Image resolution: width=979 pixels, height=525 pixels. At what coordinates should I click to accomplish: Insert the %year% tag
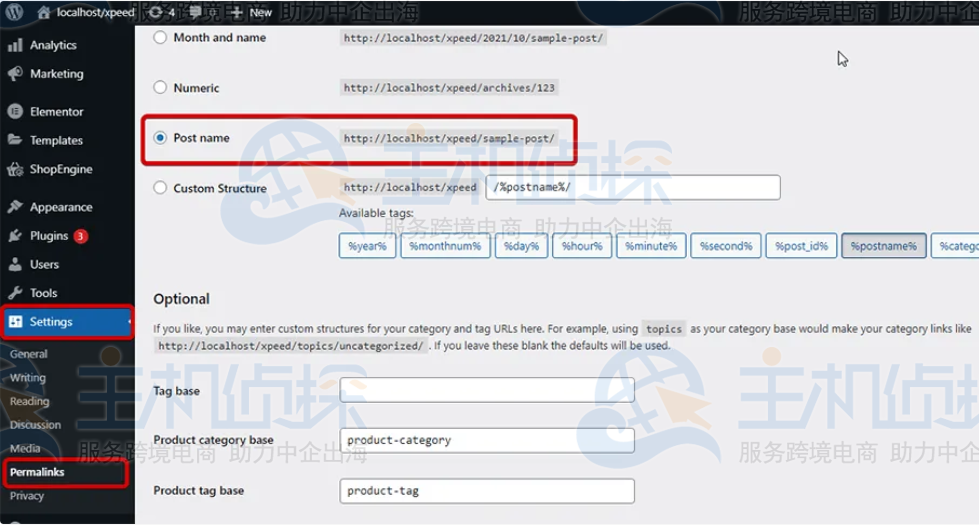pos(367,246)
